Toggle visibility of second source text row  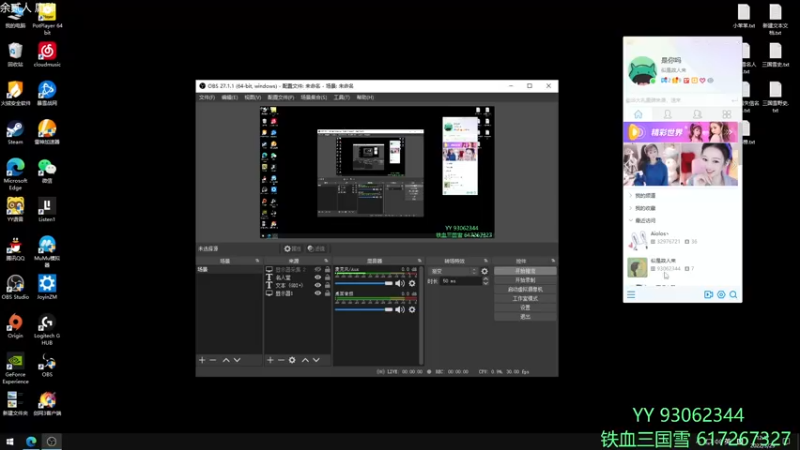[318, 278]
